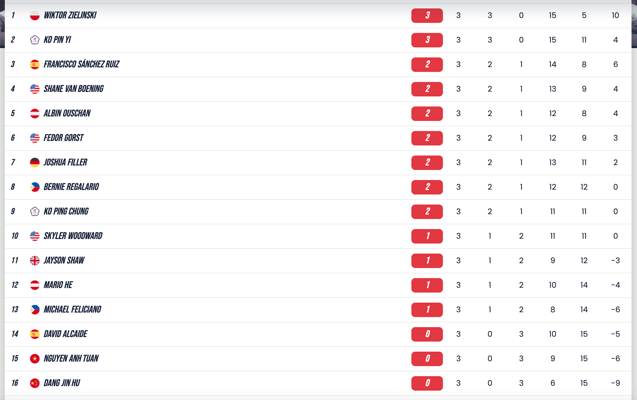
Task: Click the red points badge in Joshua Filler's row
Action: click(x=427, y=163)
